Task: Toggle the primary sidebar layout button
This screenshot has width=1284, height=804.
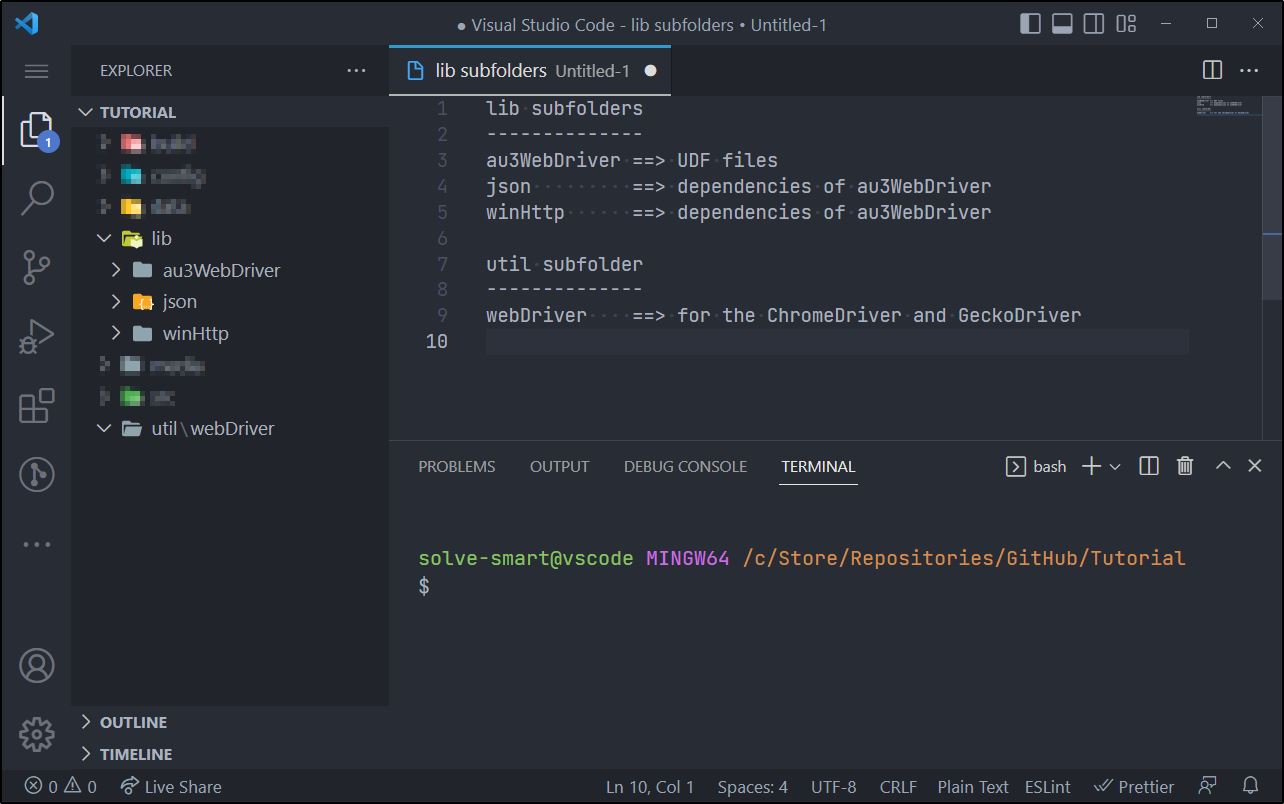Action: click(1030, 24)
